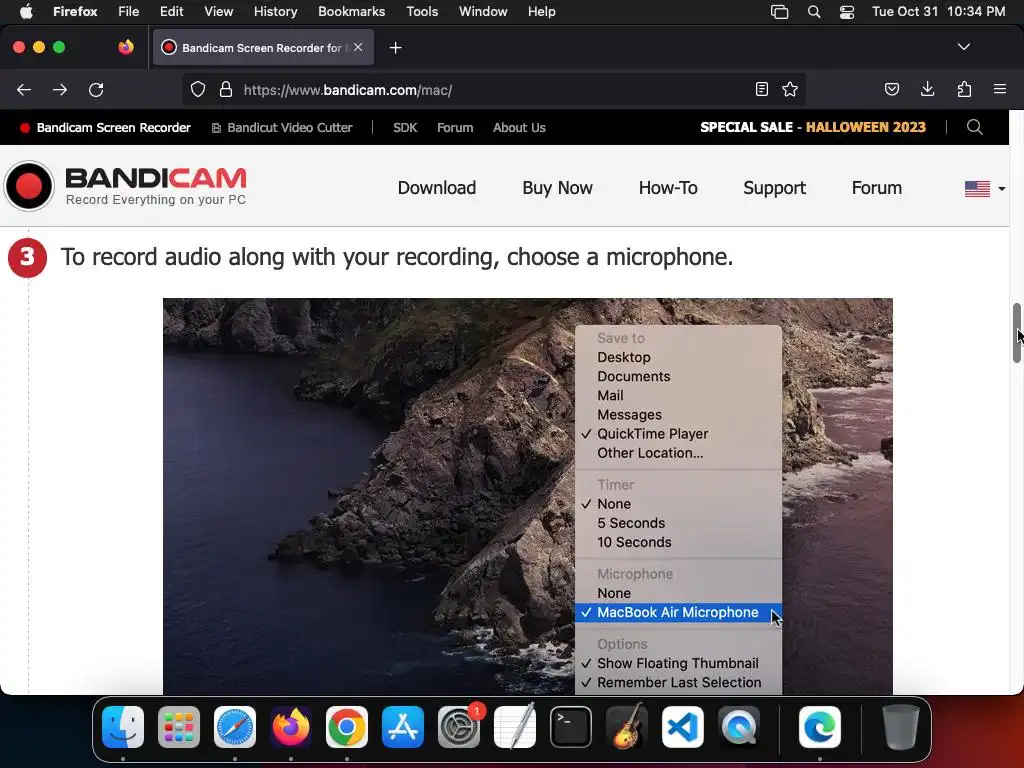
Task: Click the address bar URL field
Action: tap(493, 89)
